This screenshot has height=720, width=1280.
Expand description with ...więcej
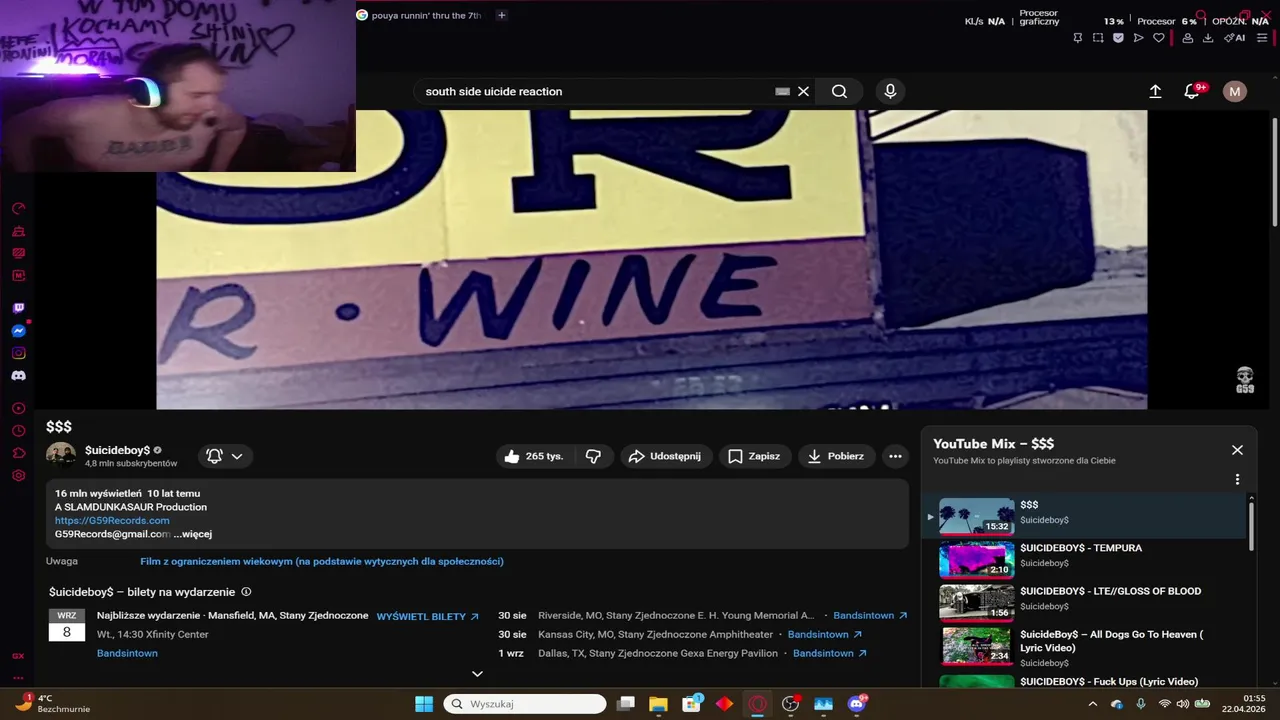(193, 534)
